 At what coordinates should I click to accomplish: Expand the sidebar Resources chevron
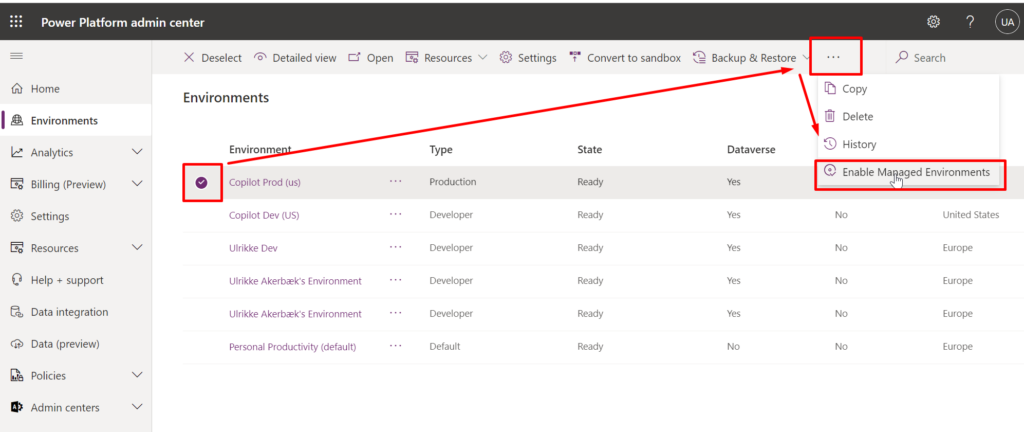coord(137,248)
